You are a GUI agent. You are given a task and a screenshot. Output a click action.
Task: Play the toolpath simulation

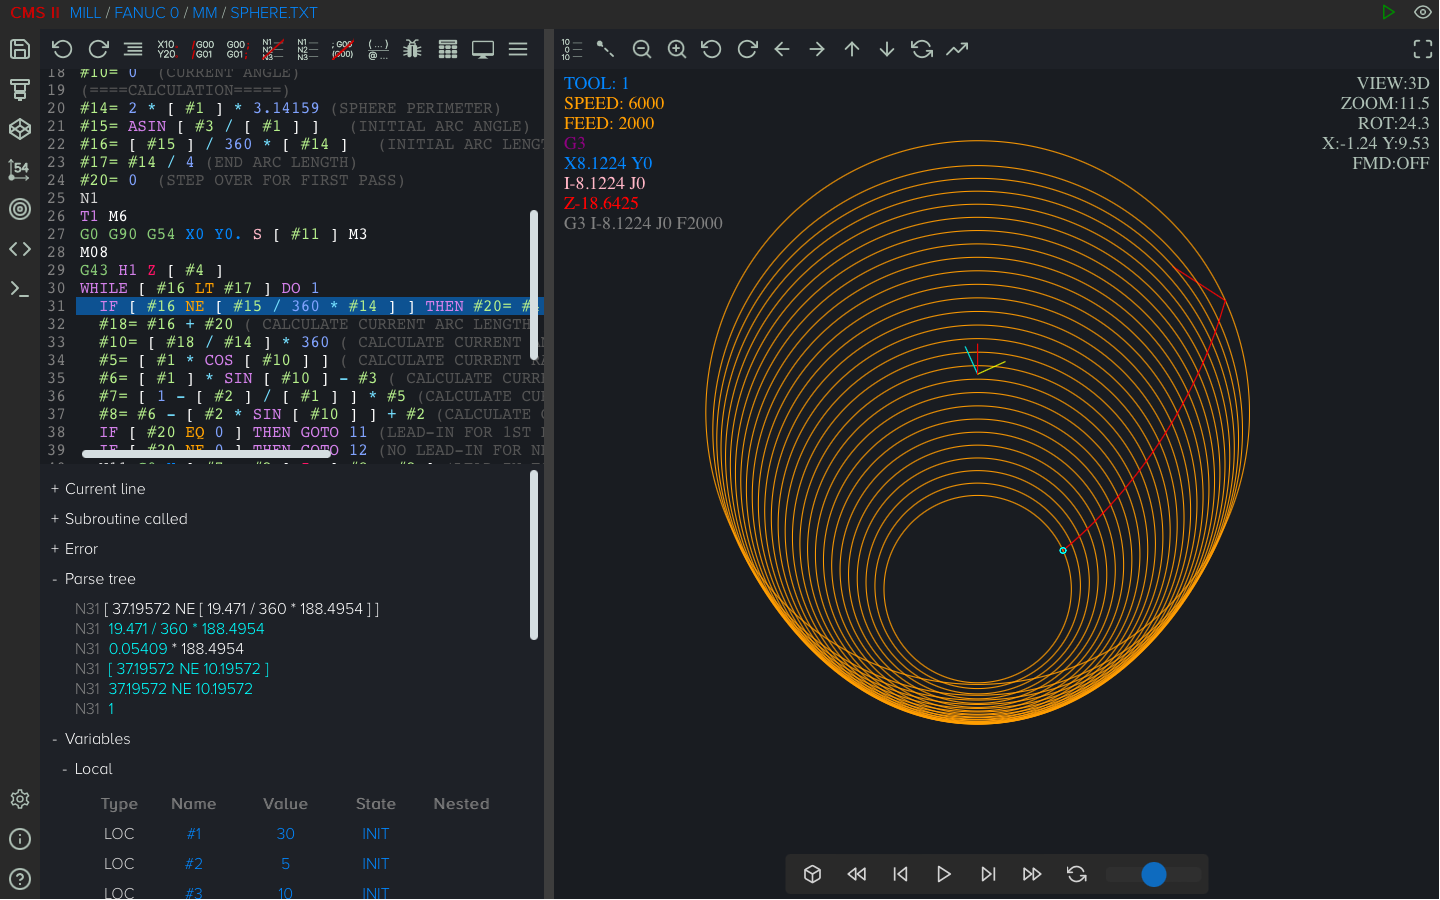pos(944,874)
